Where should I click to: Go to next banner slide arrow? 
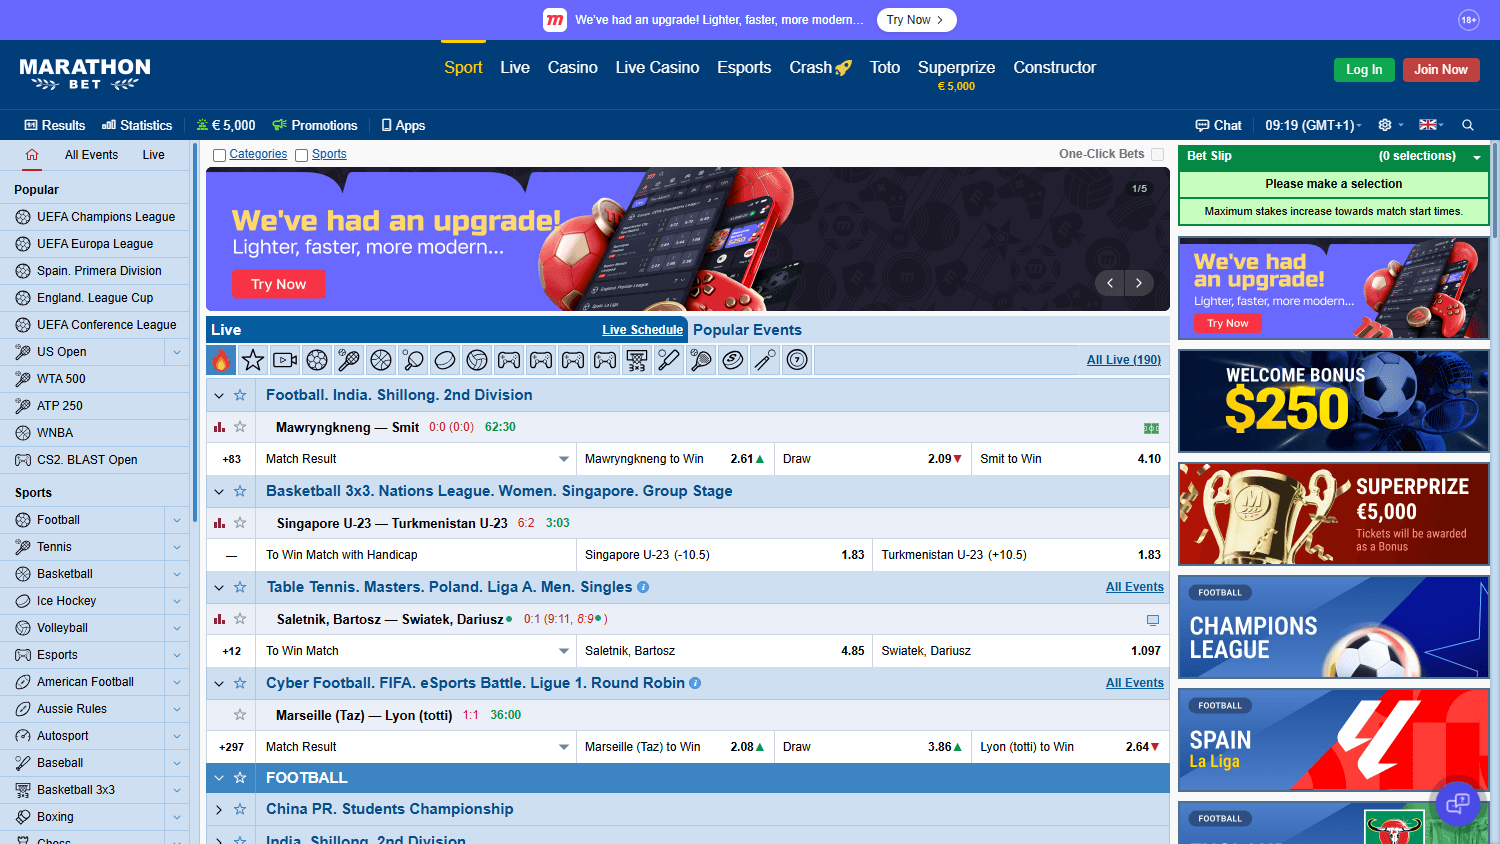[1139, 283]
